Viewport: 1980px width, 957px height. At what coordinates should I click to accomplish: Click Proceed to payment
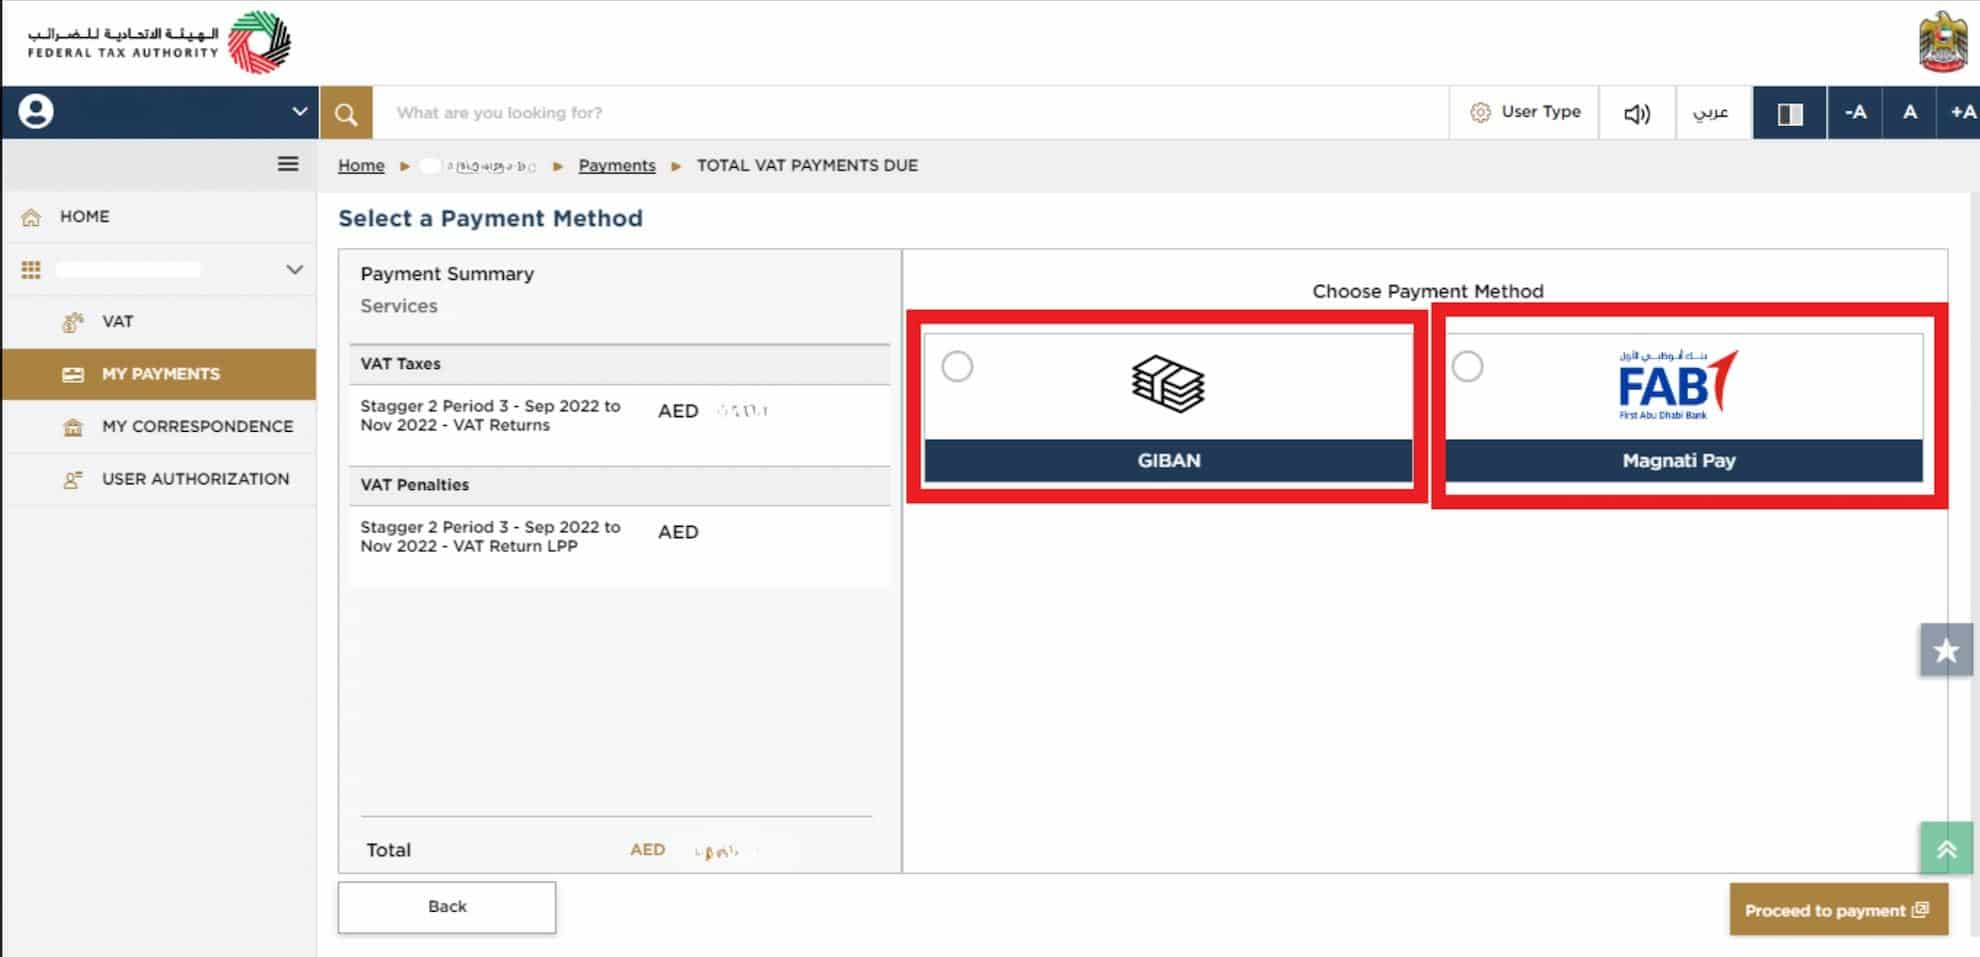tap(1838, 910)
